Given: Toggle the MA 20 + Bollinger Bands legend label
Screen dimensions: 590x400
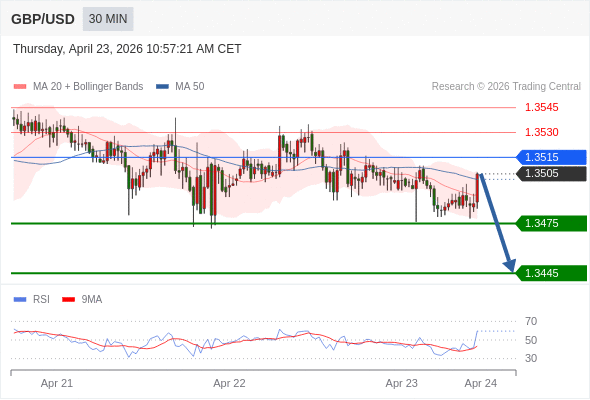Looking at the screenshot, I should (x=88, y=87).
